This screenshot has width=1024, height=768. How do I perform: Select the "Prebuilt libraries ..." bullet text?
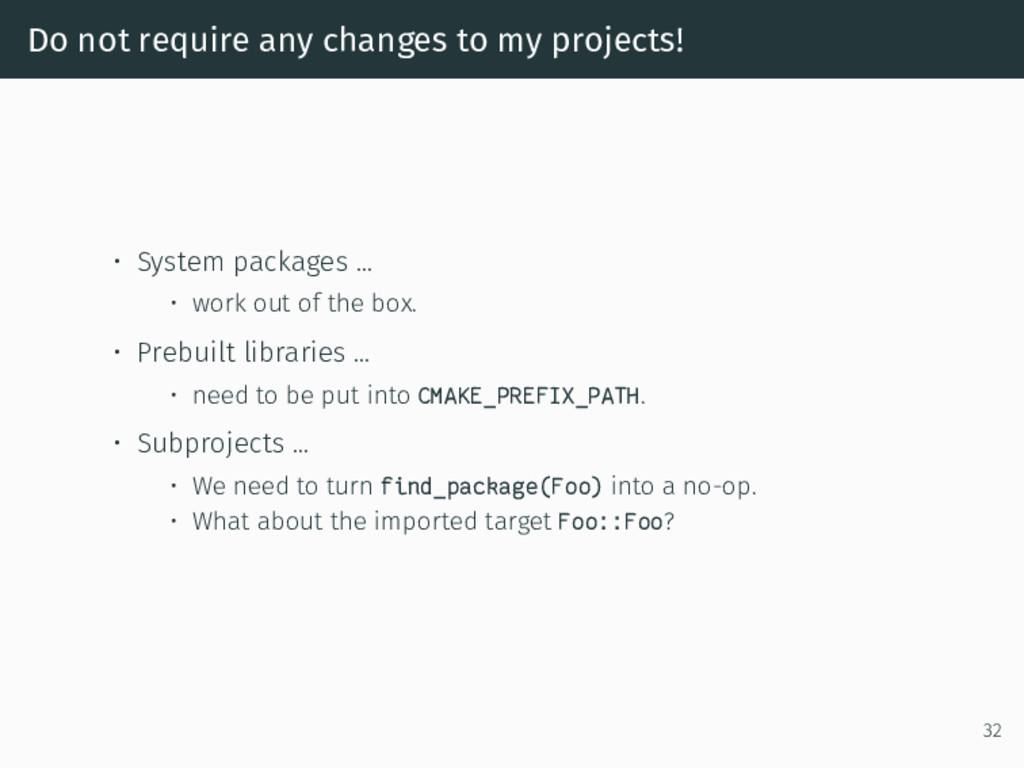point(253,353)
